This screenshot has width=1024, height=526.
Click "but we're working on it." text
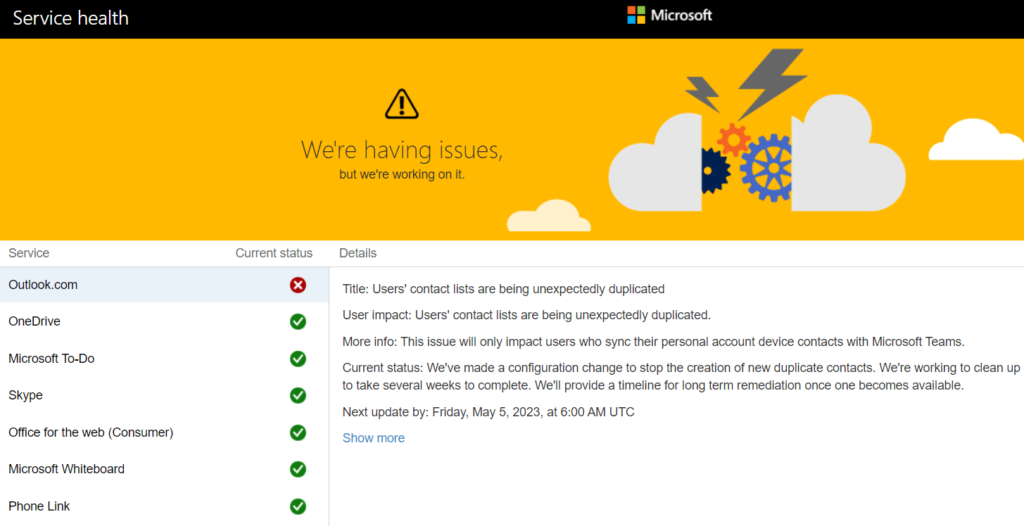tap(402, 175)
